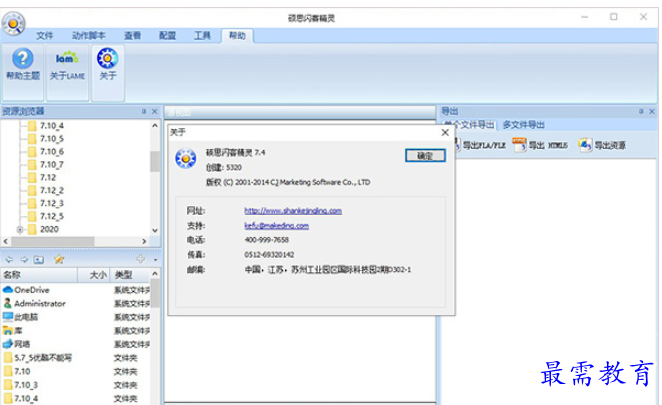Click the up-folder icon in browser toolbar
Screen dimensions: 662x405
[x=38, y=259]
